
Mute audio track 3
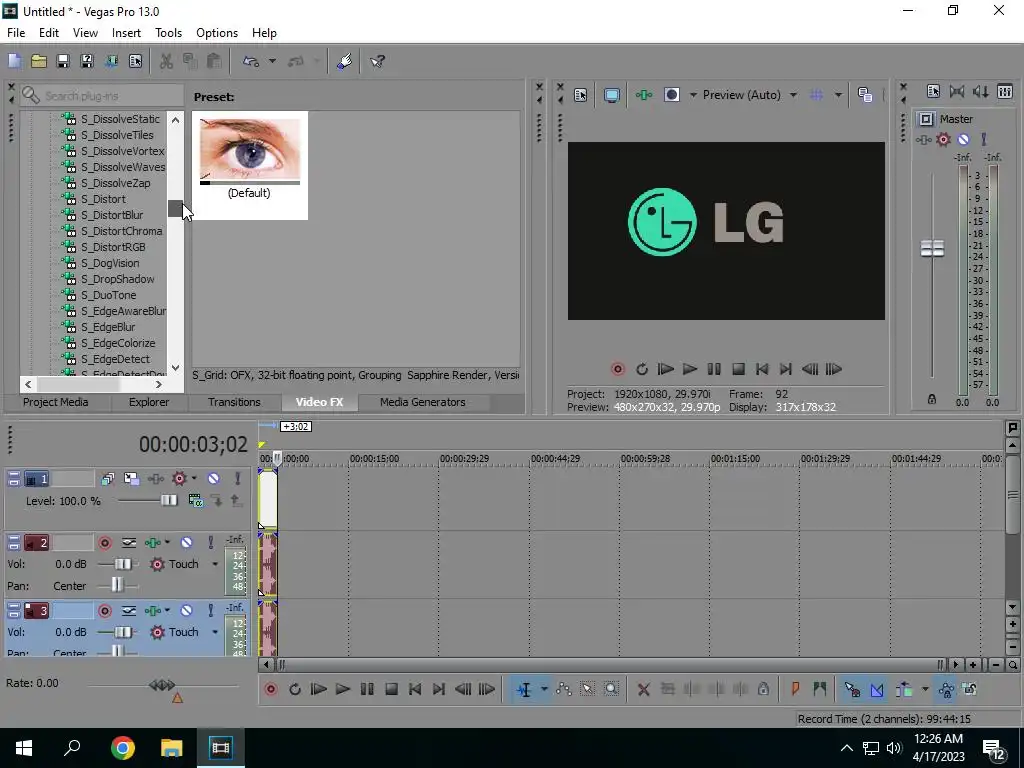click(x=186, y=611)
